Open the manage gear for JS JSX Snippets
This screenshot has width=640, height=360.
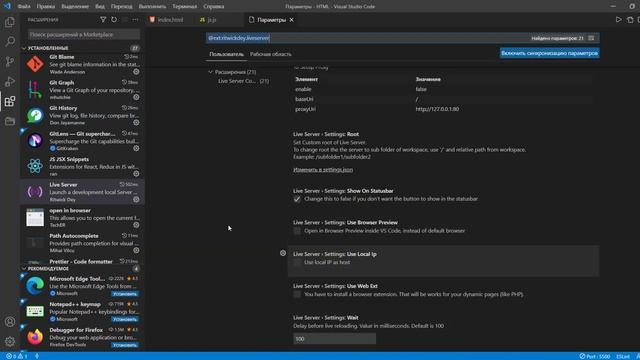136,174
